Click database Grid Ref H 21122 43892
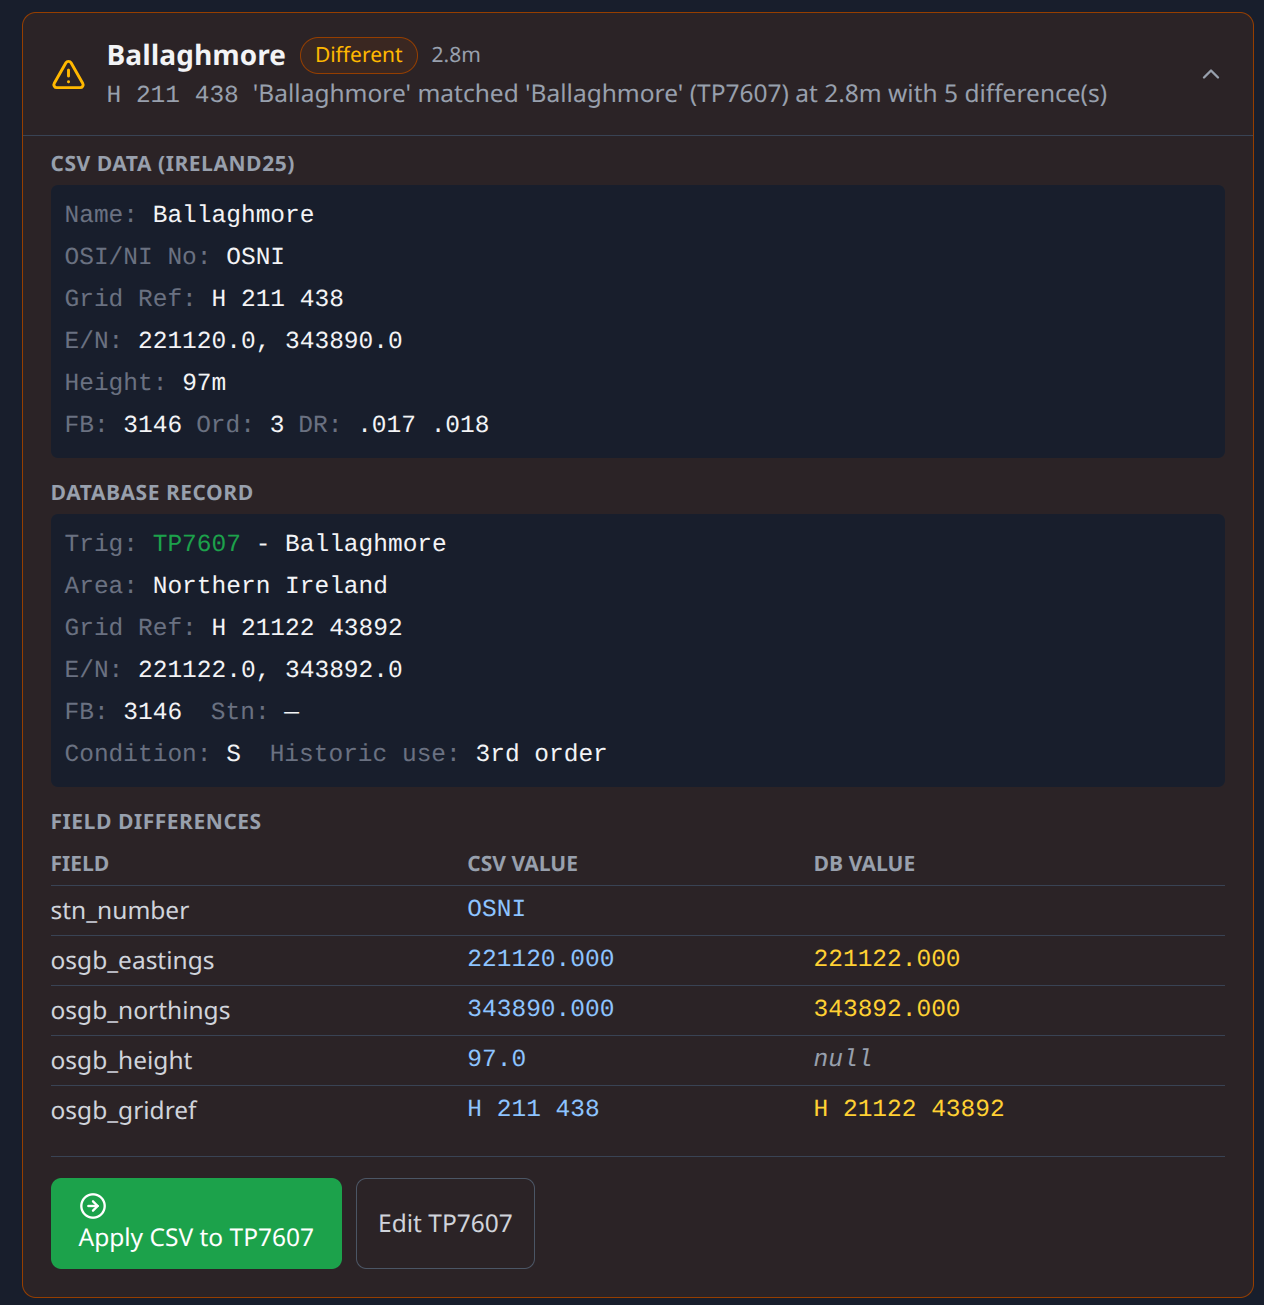 coord(307,627)
